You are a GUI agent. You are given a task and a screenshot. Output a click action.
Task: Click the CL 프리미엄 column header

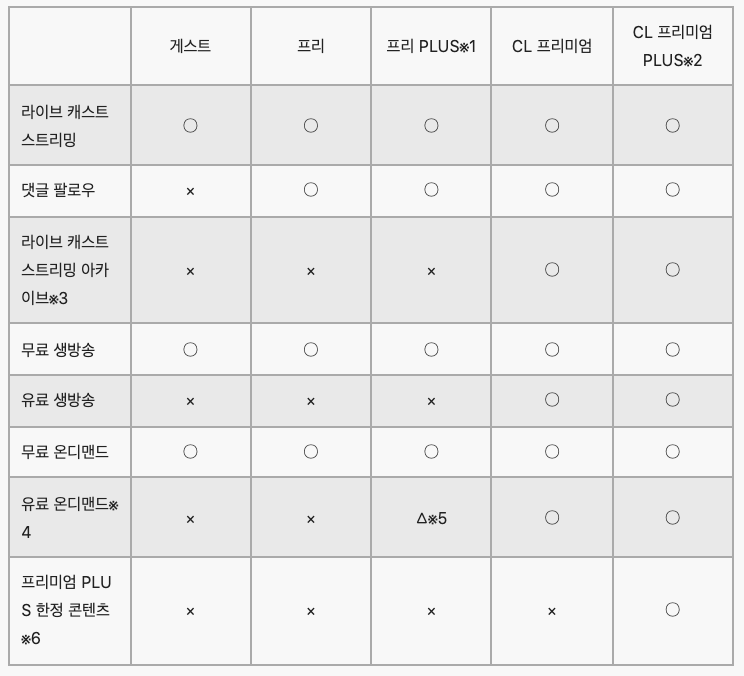(x=552, y=46)
